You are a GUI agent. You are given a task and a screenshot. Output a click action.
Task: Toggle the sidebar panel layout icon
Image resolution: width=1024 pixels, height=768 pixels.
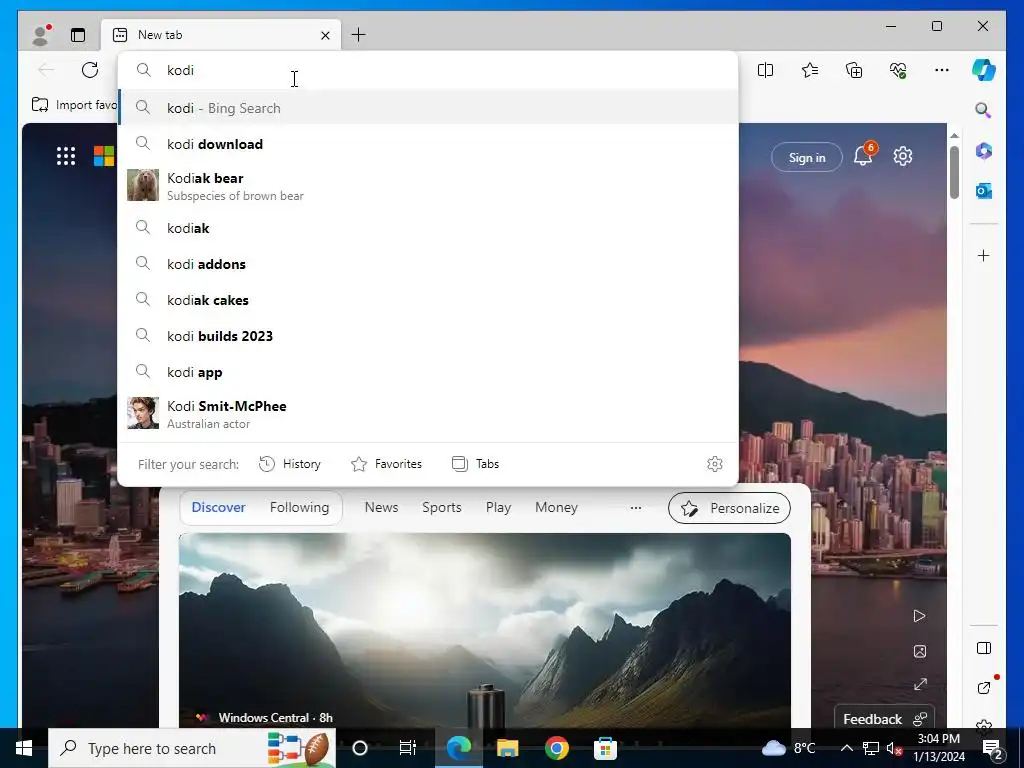click(x=984, y=648)
